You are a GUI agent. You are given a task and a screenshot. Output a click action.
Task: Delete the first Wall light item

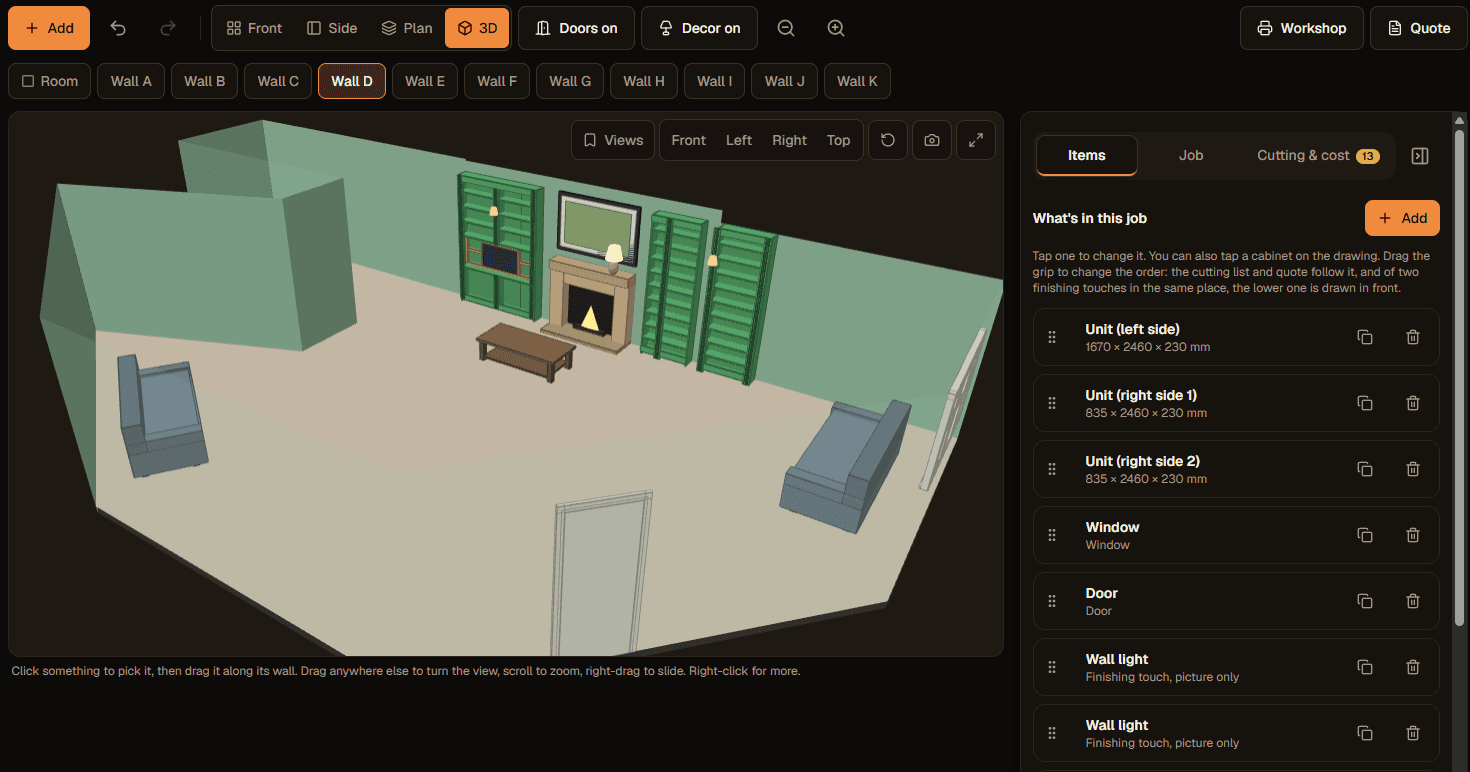point(1413,667)
